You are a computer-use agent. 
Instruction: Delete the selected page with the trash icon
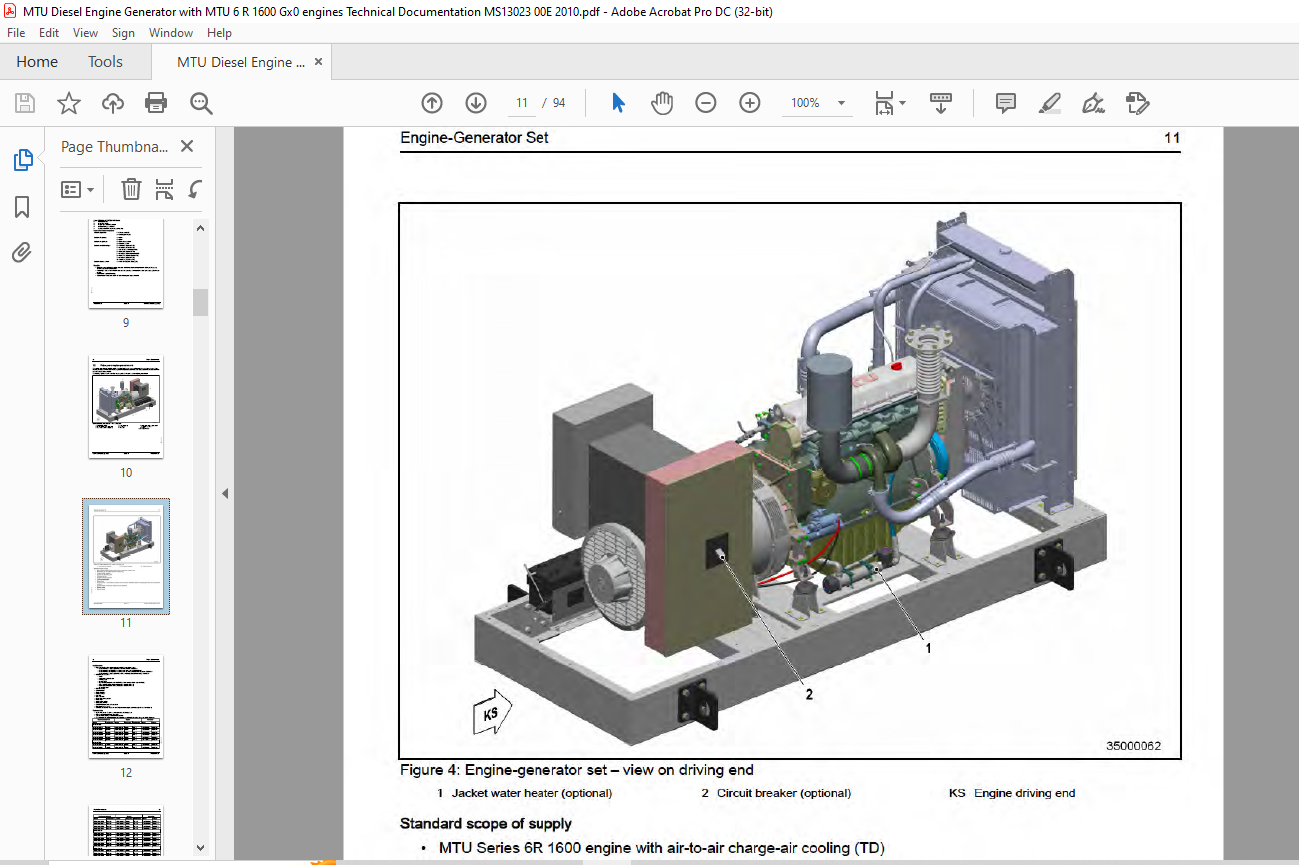click(131, 189)
